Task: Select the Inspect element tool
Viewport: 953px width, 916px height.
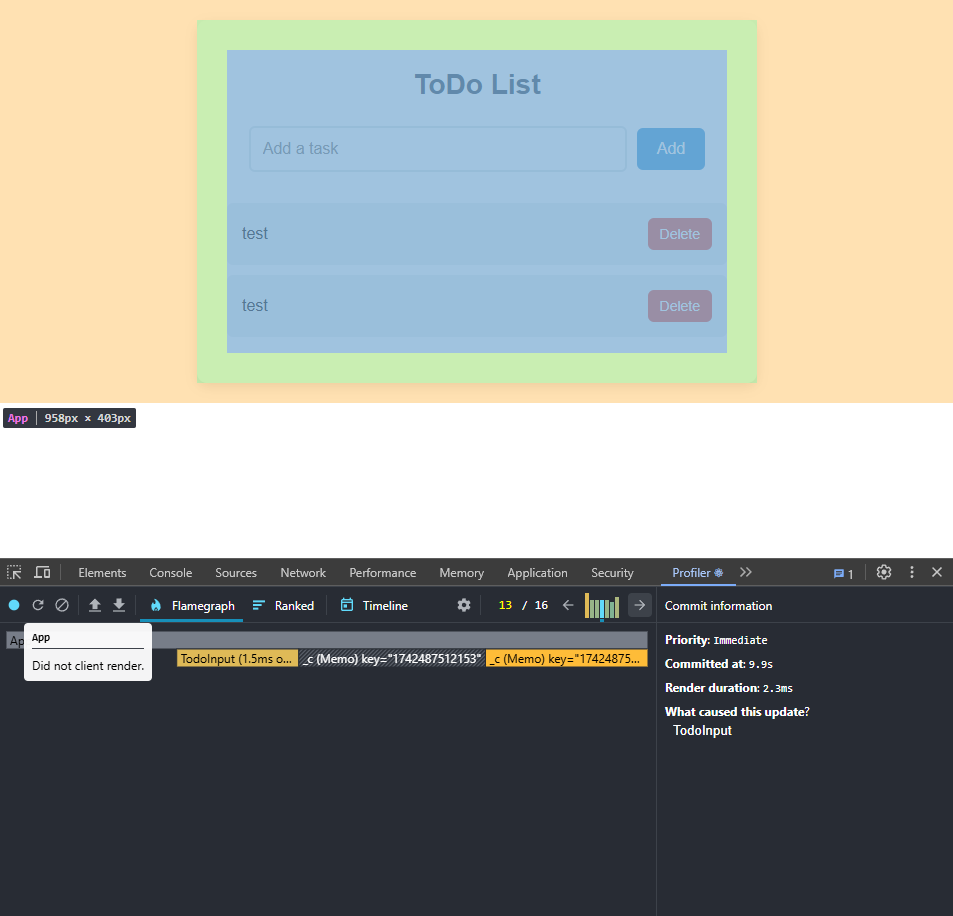Action: click(14, 572)
